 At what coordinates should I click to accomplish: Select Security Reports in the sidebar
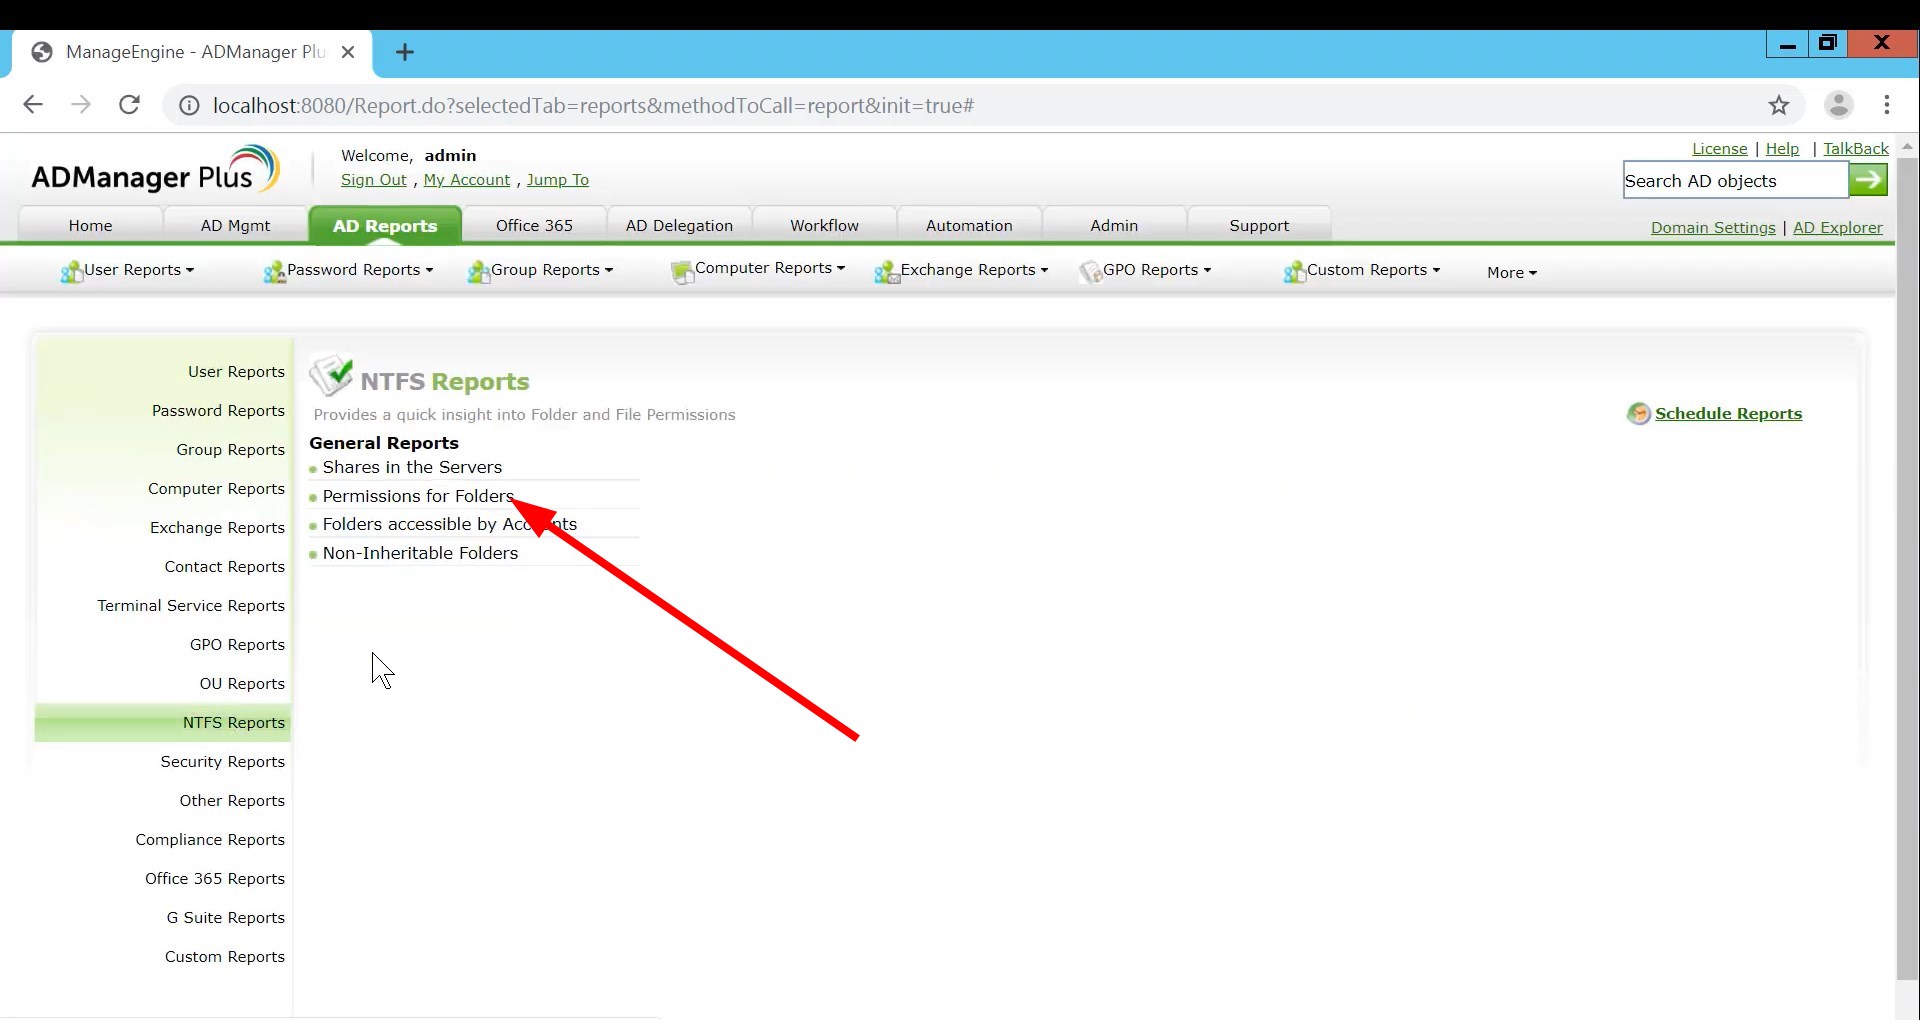(222, 762)
